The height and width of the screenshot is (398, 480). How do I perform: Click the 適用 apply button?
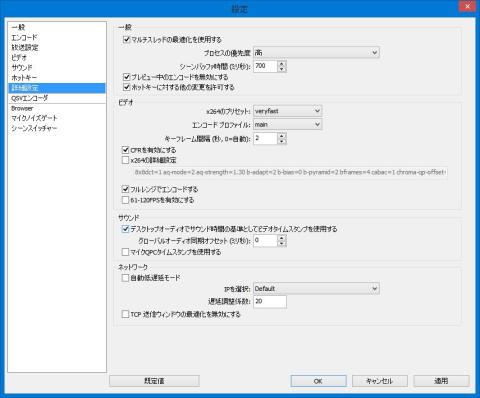tap(441, 381)
